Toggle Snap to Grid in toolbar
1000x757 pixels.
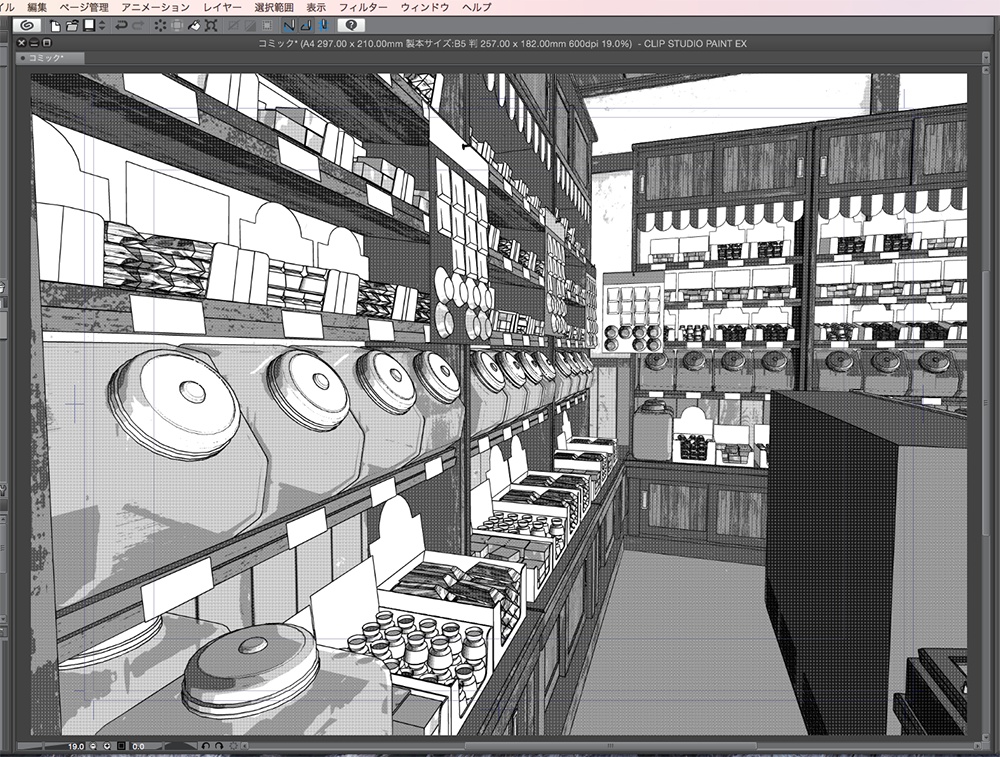(x=323, y=27)
